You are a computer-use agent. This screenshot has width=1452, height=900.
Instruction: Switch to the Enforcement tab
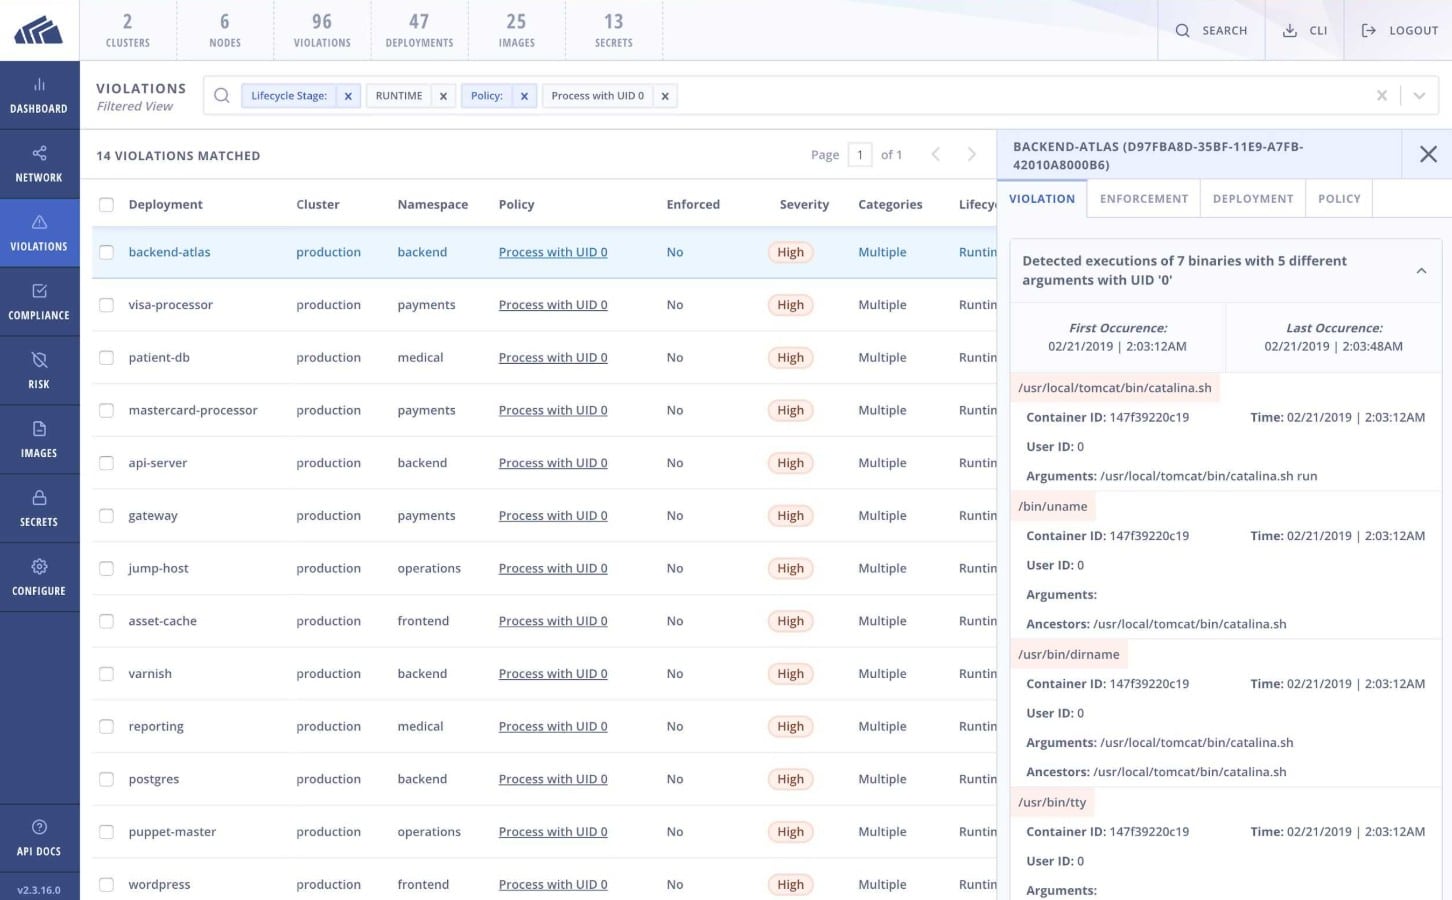pos(1143,199)
